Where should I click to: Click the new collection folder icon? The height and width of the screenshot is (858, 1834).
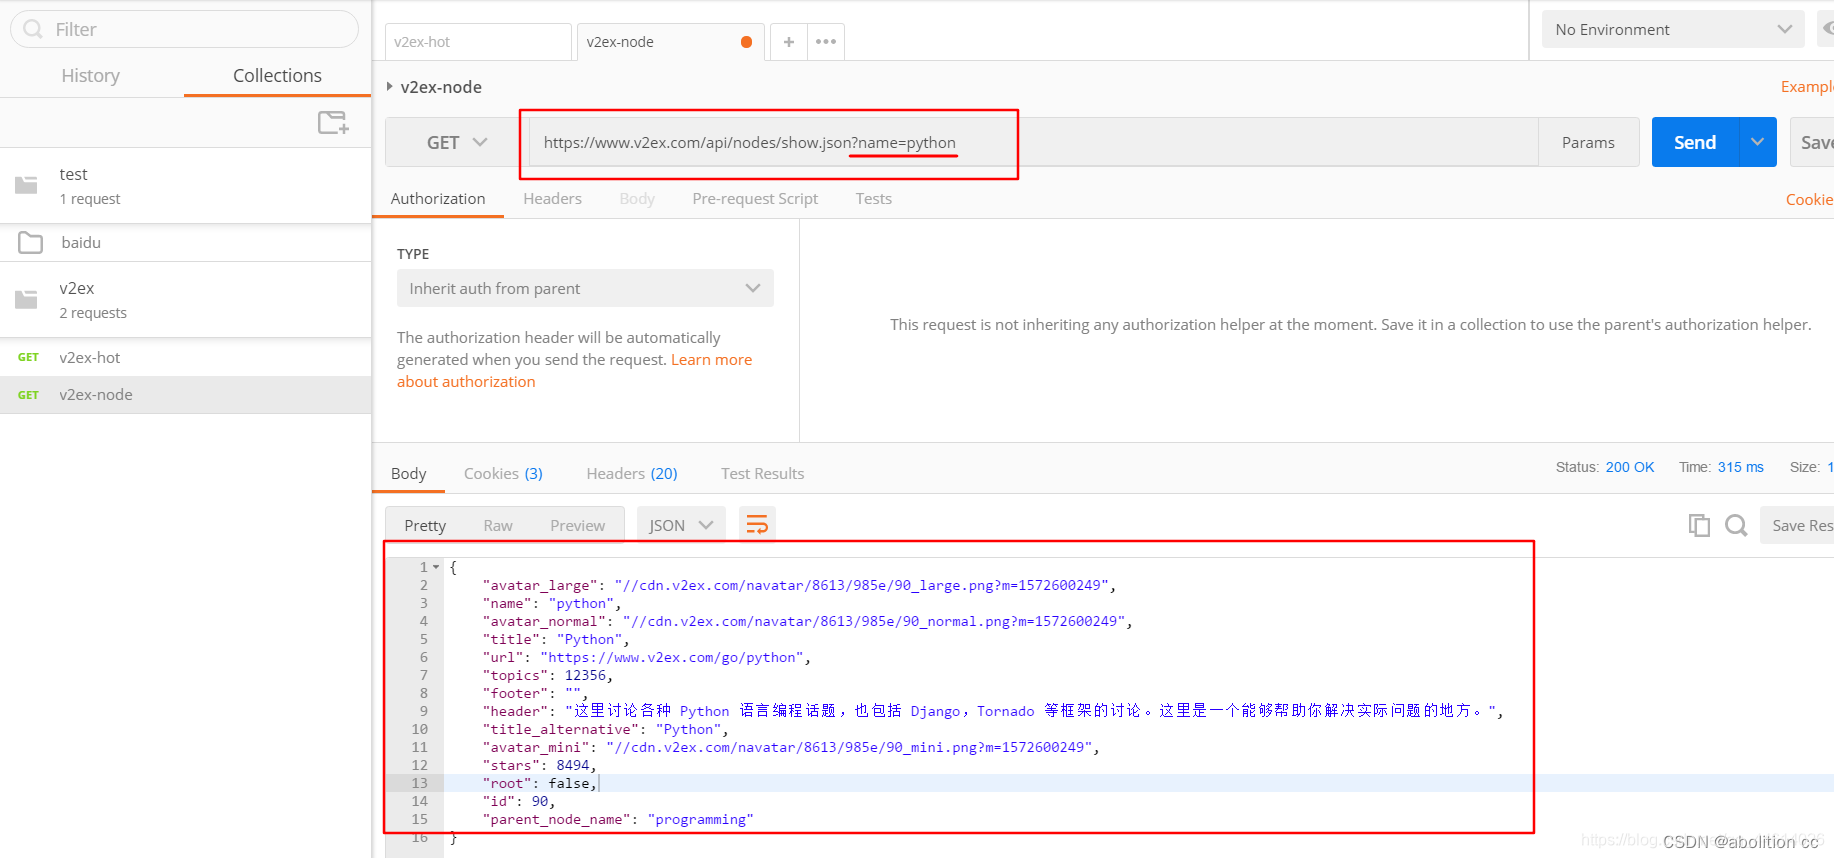333,123
